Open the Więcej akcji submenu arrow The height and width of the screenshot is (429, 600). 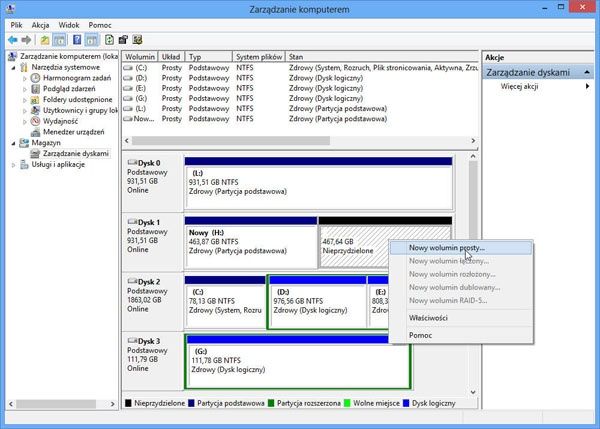pos(587,86)
